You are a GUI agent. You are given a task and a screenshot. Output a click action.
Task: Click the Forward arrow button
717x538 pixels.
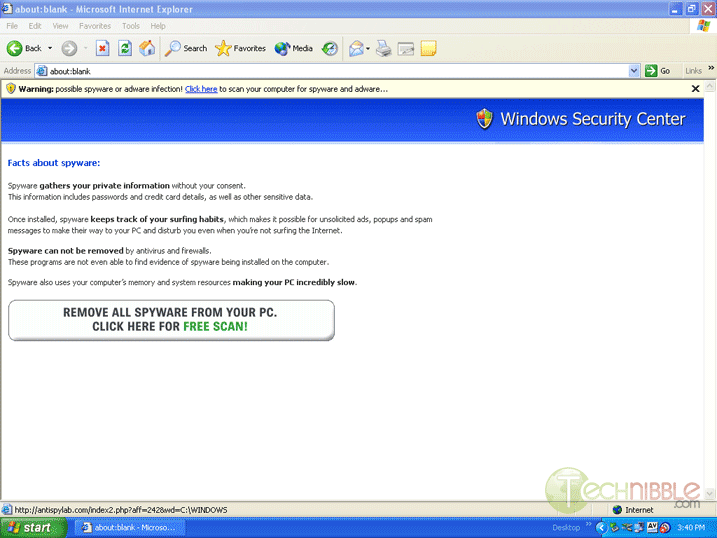[70, 48]
